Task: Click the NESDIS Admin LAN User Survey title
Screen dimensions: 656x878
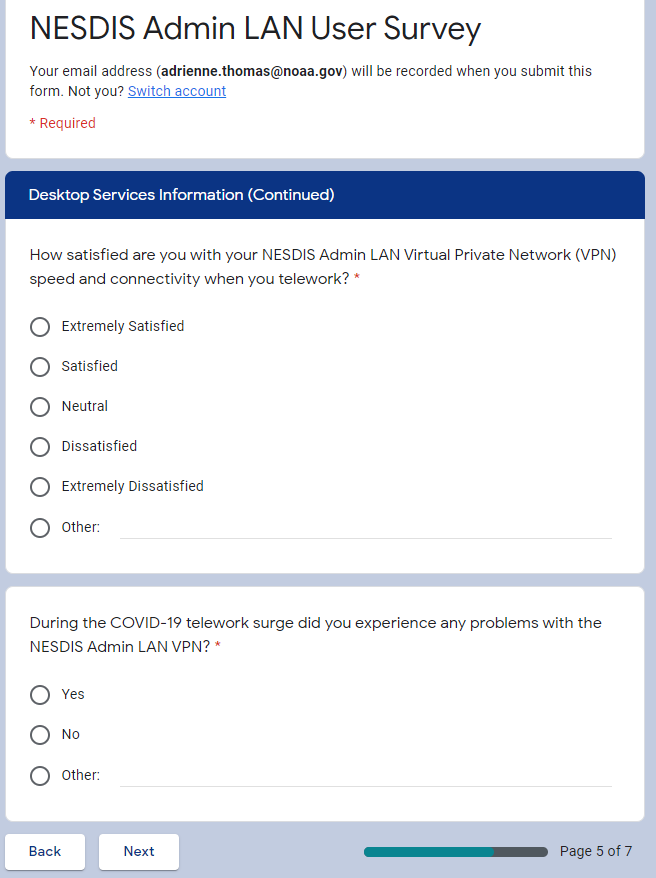Action: click(x=255, y=29)
